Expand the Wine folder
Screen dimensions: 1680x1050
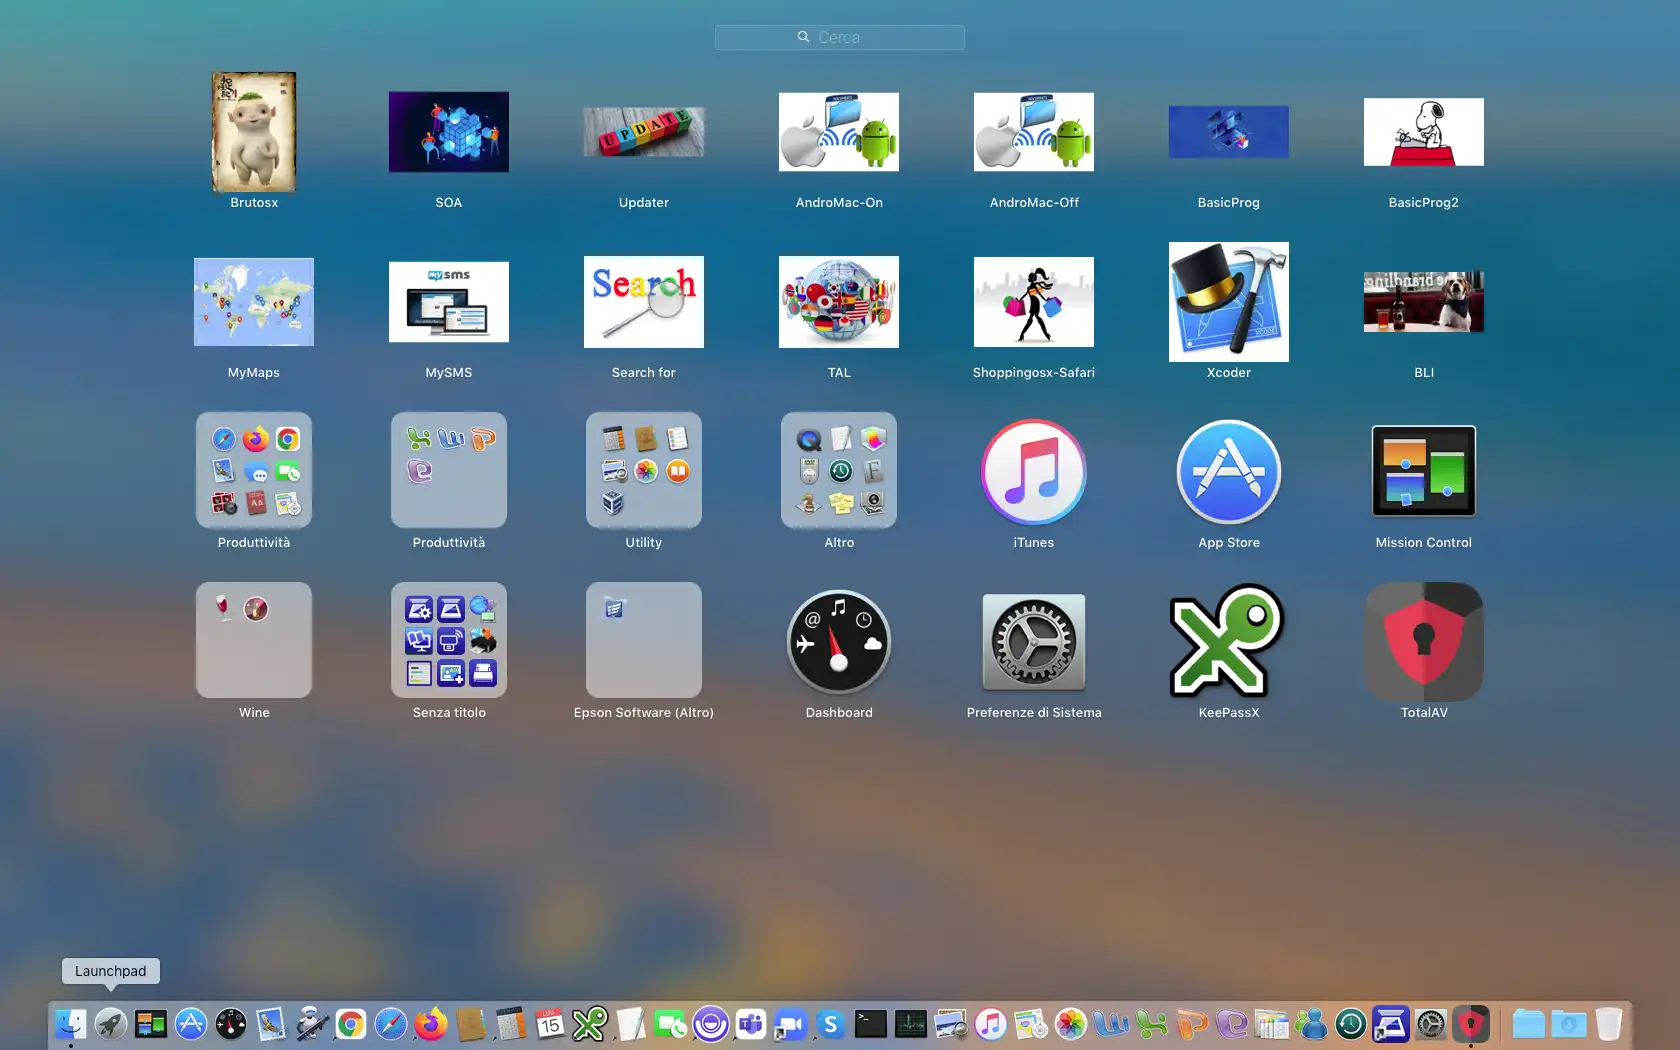[254, 640]
